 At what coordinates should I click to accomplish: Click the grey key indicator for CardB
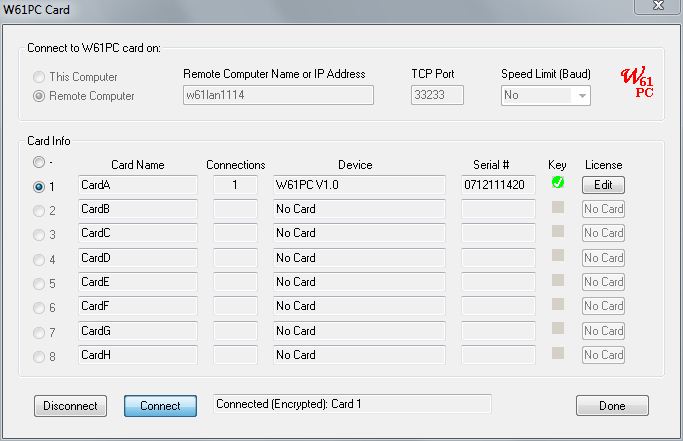[558, 207]
